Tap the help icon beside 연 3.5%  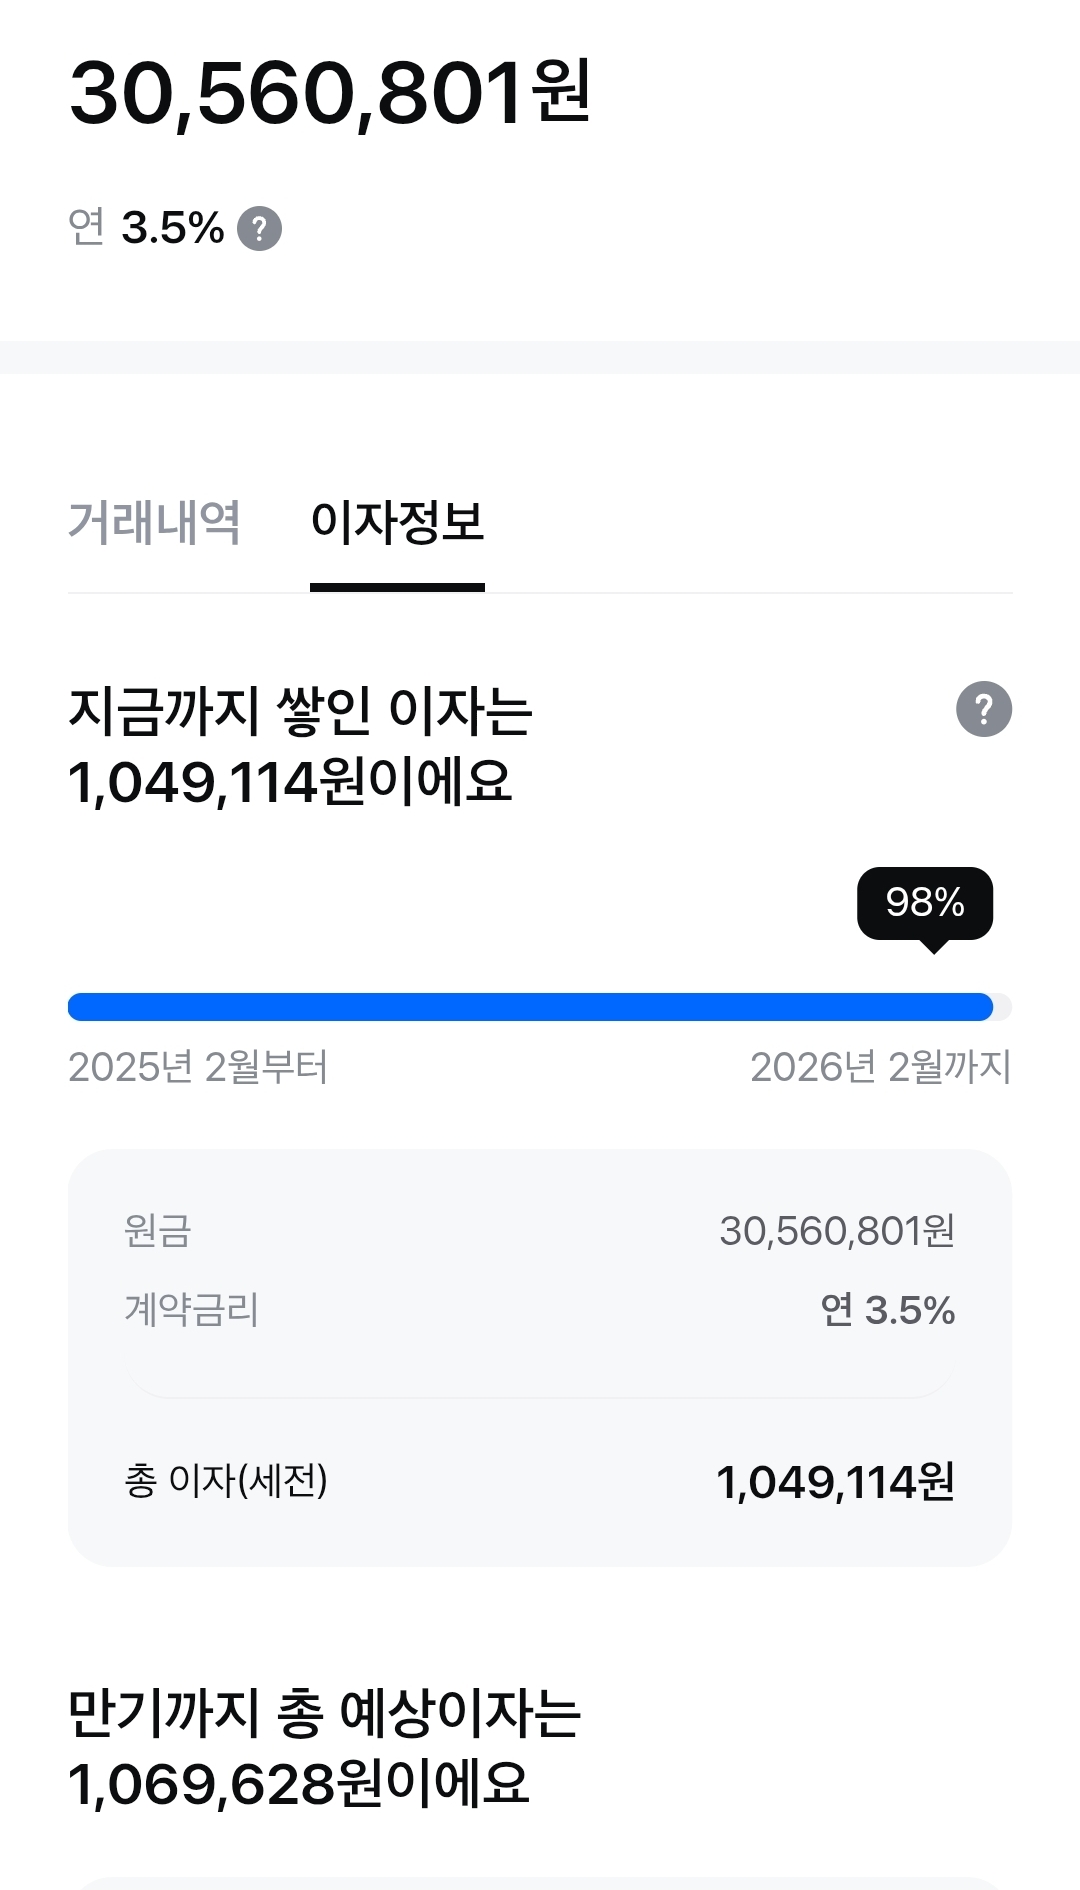[x=259, y=229]
